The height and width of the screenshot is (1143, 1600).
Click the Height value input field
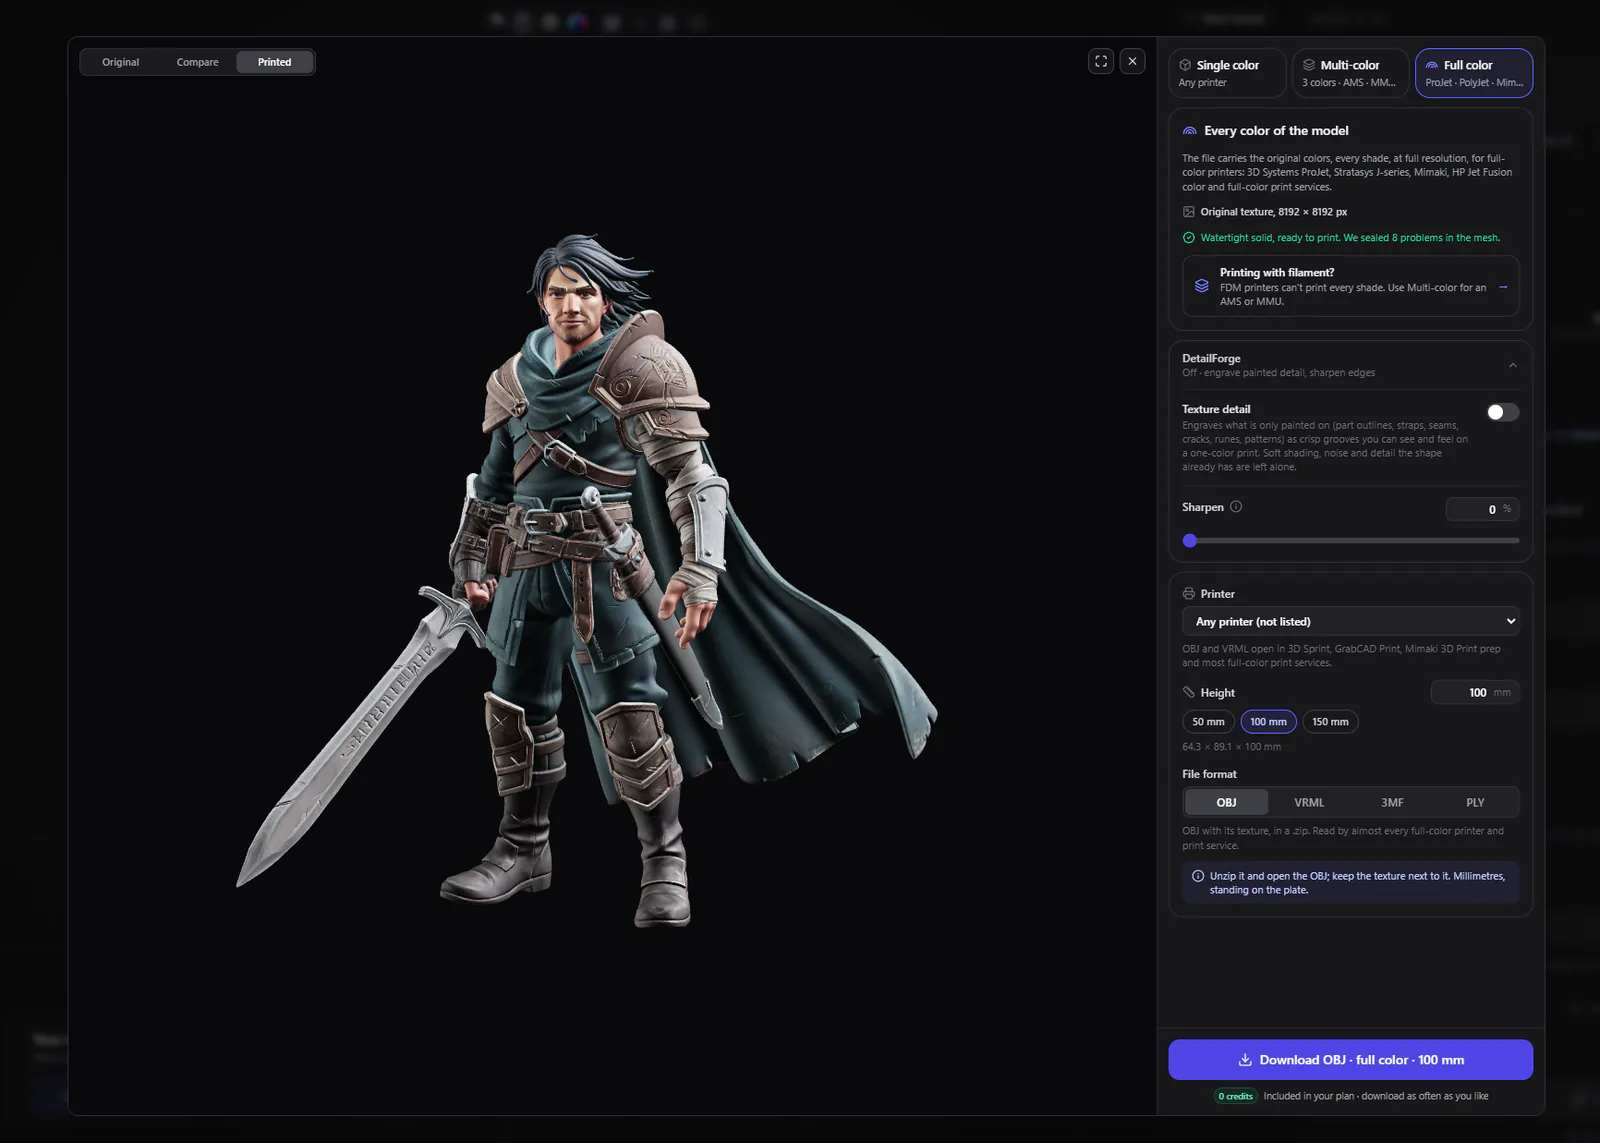click(1475, 692)
